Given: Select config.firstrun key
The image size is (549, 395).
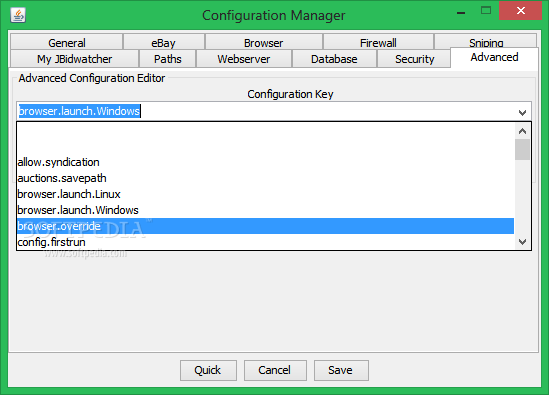Looking at the screenshot, I should (265, 242).
